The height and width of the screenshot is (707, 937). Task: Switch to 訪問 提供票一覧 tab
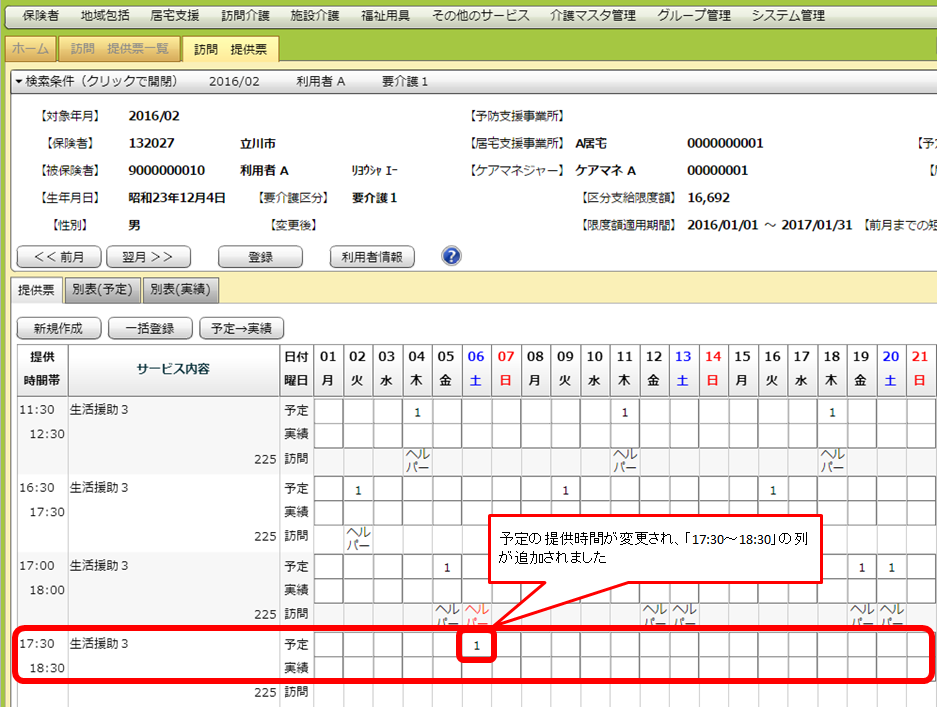point(120,49)
